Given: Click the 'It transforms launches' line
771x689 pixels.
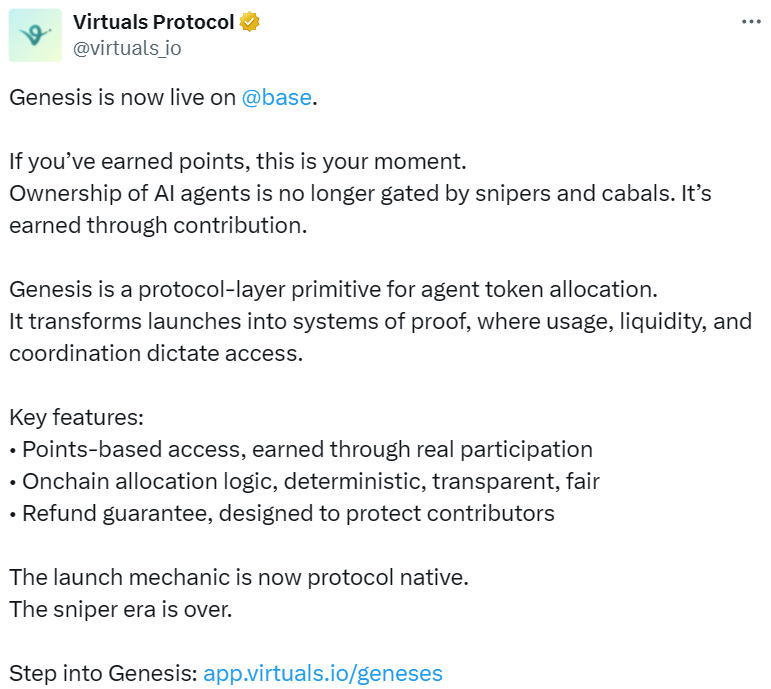Looking at the screenshot, I should [x=380, y=322].
